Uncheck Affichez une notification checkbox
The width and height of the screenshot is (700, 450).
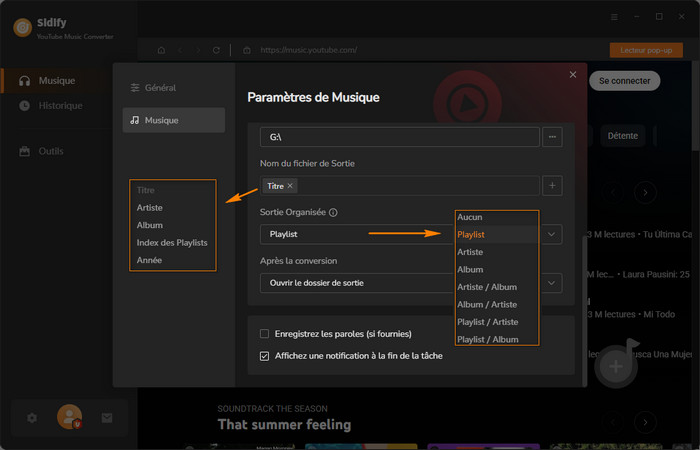coord(264,355)
